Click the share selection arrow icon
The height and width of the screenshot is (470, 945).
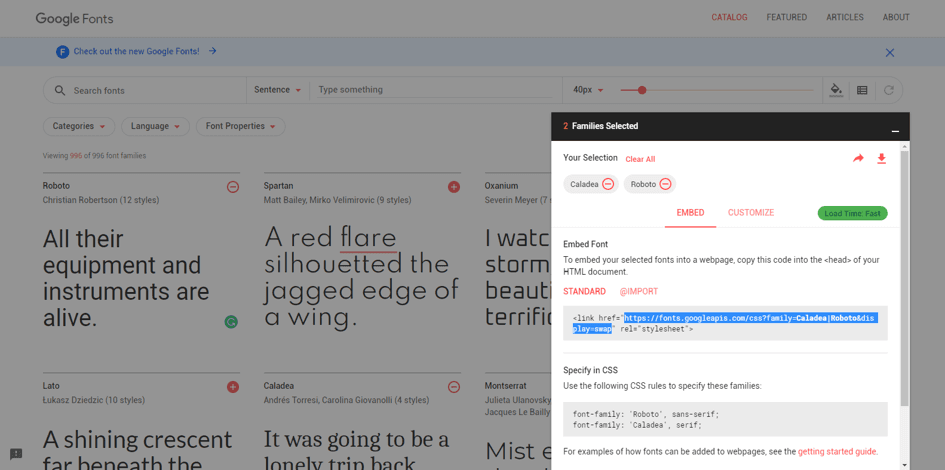click(858, 158)
